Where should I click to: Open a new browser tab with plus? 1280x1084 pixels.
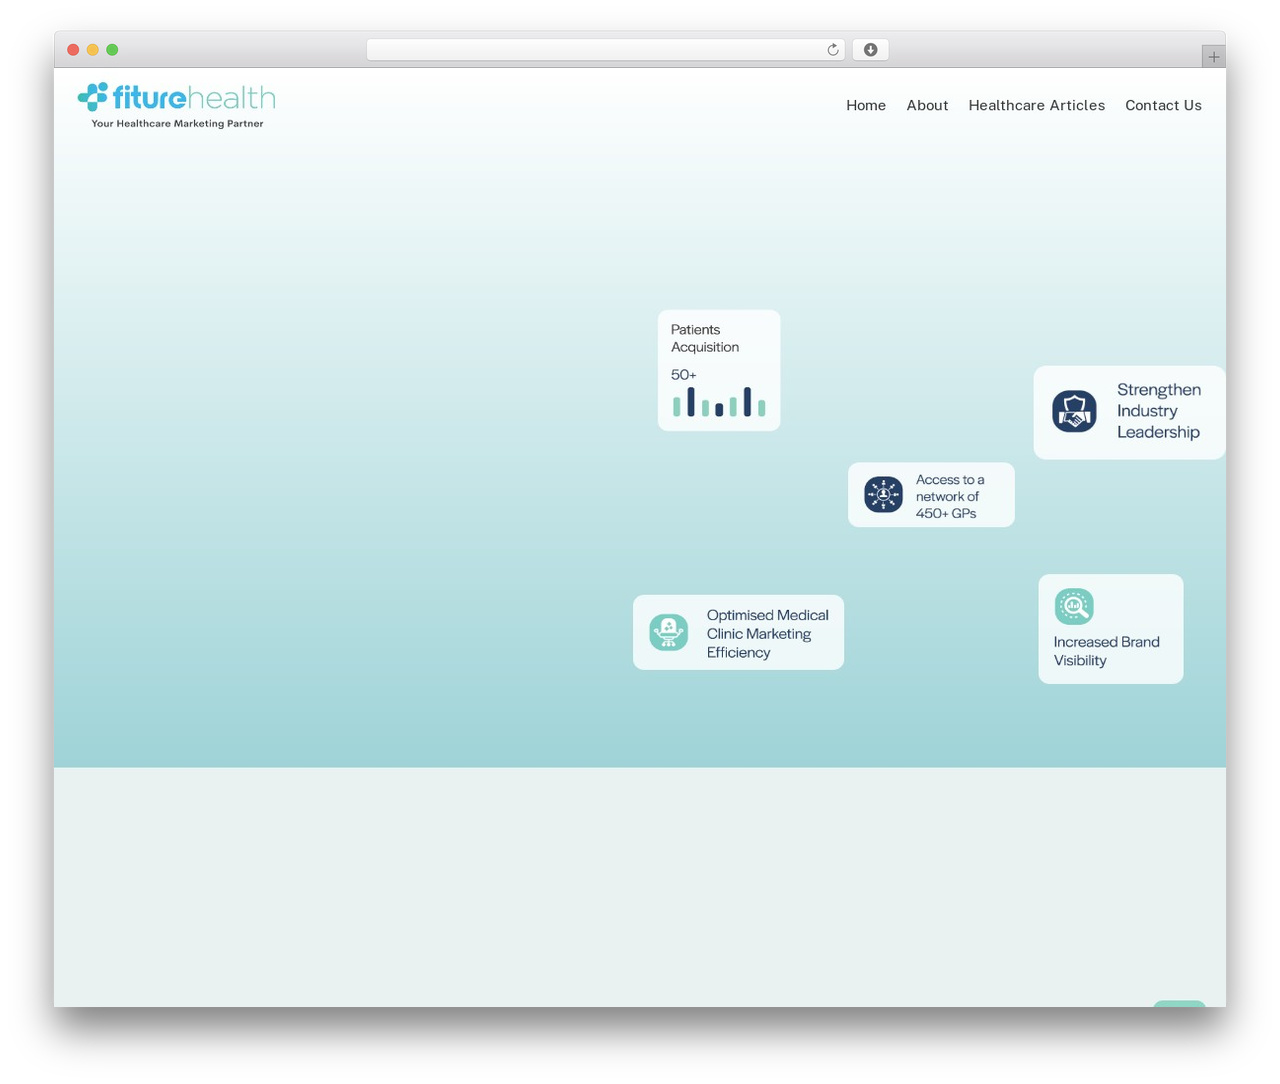coord(1213,57)
